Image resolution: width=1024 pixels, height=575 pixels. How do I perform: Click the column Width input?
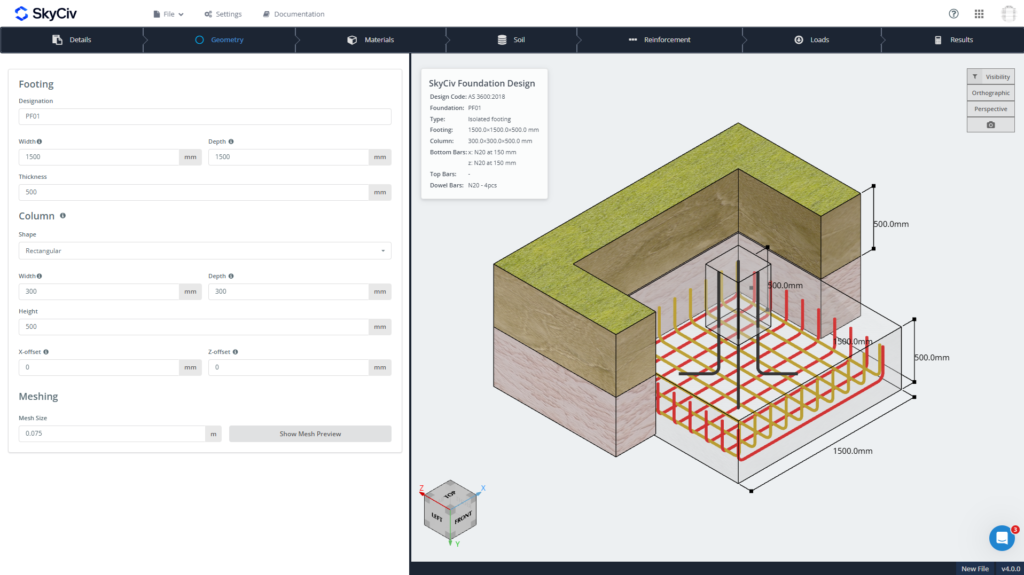(99, 291)
